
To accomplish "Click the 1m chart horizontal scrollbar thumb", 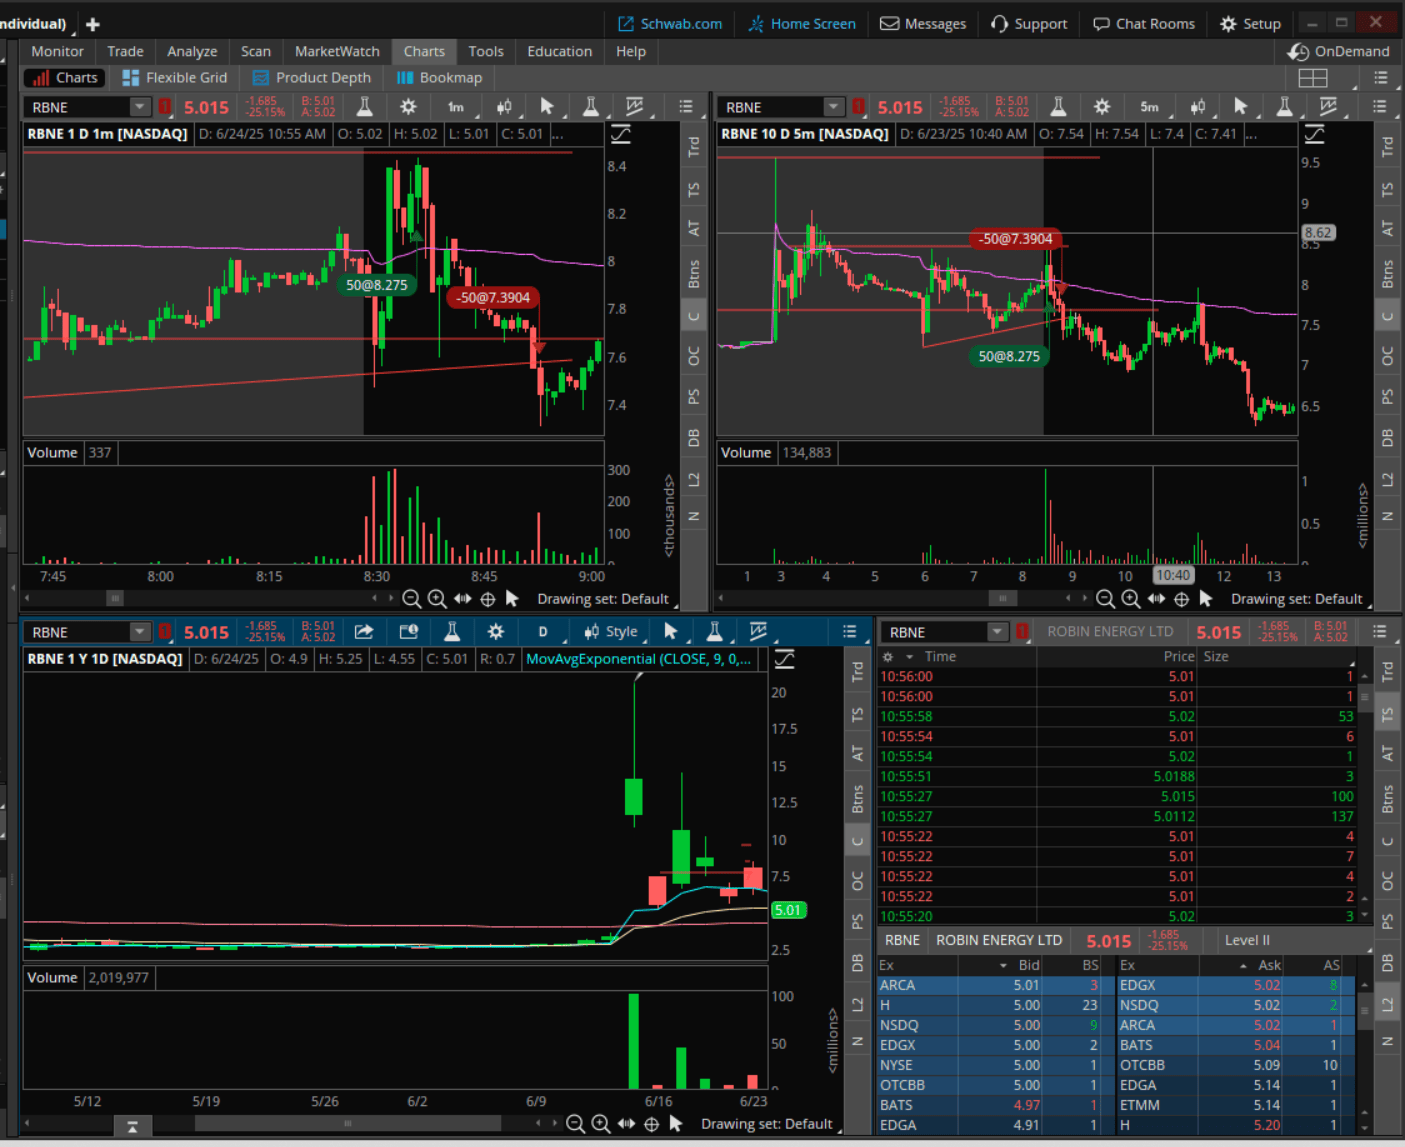I will pos(115,598).
